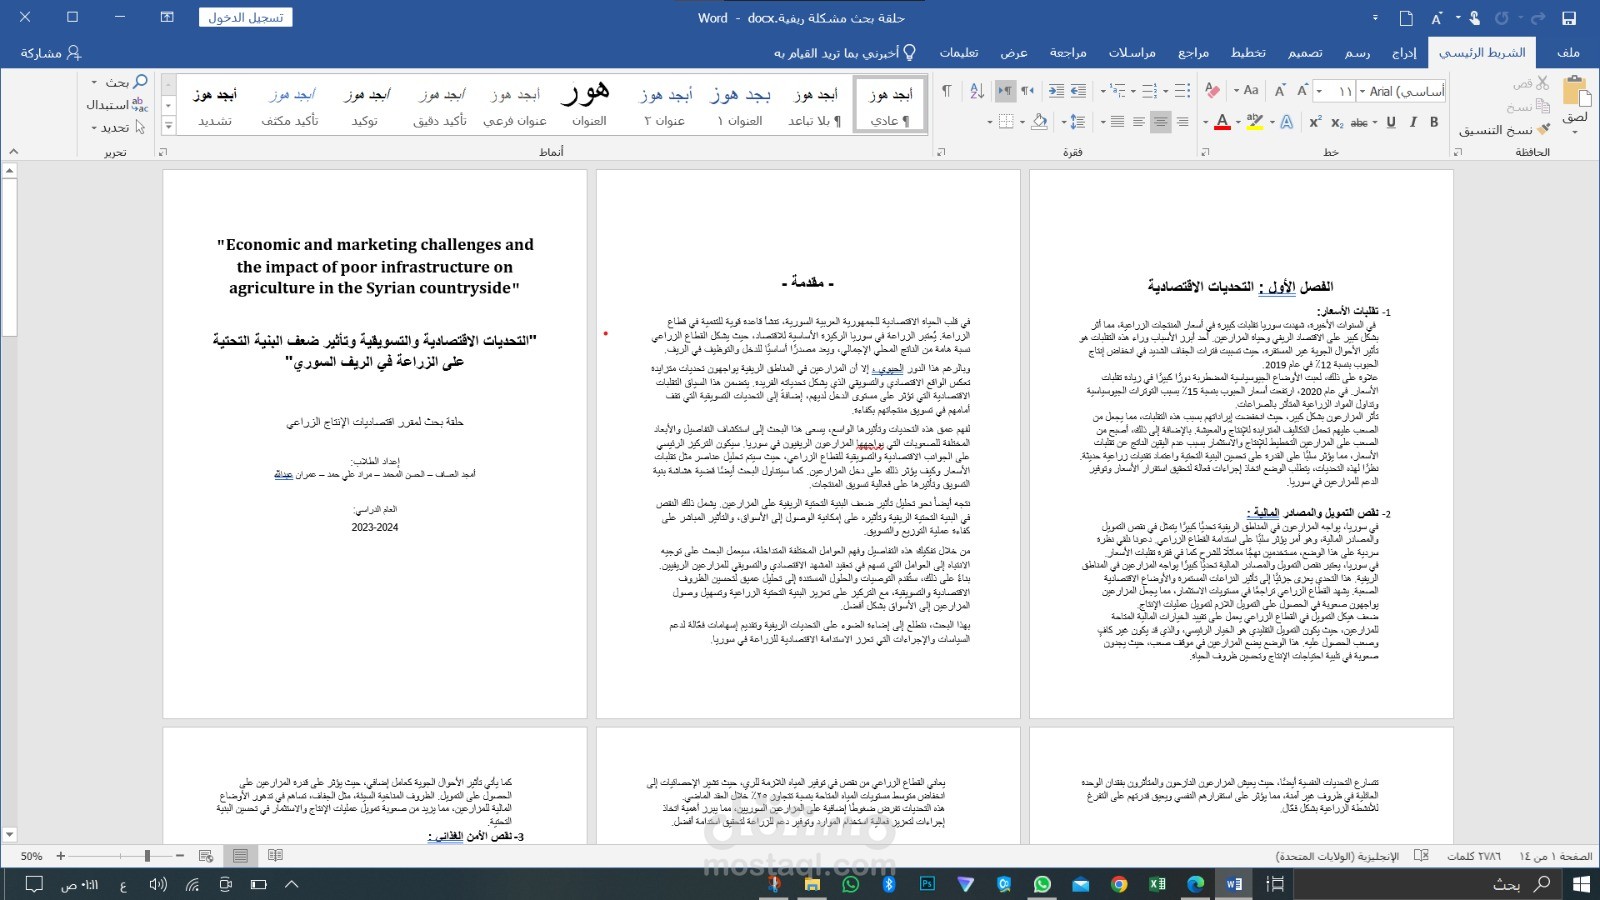Switch to Read Mode view in status bar
The width and height of the screenshot is (1600, 900).
point(275,856)
